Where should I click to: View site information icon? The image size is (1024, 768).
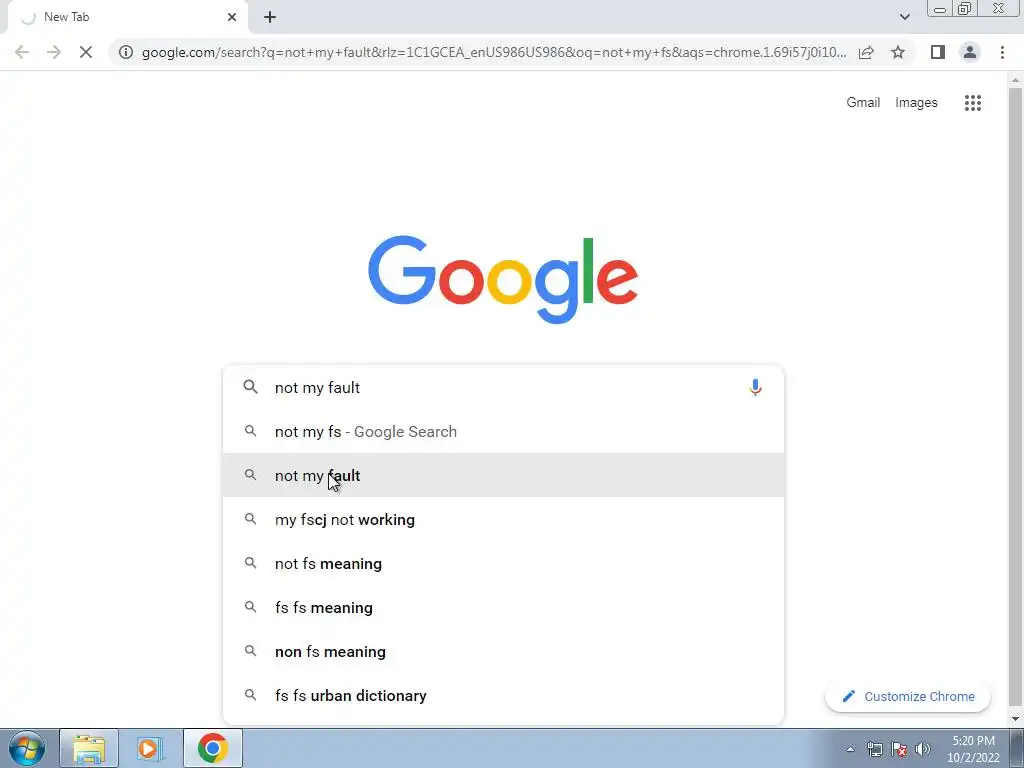[x=126, y=52]
